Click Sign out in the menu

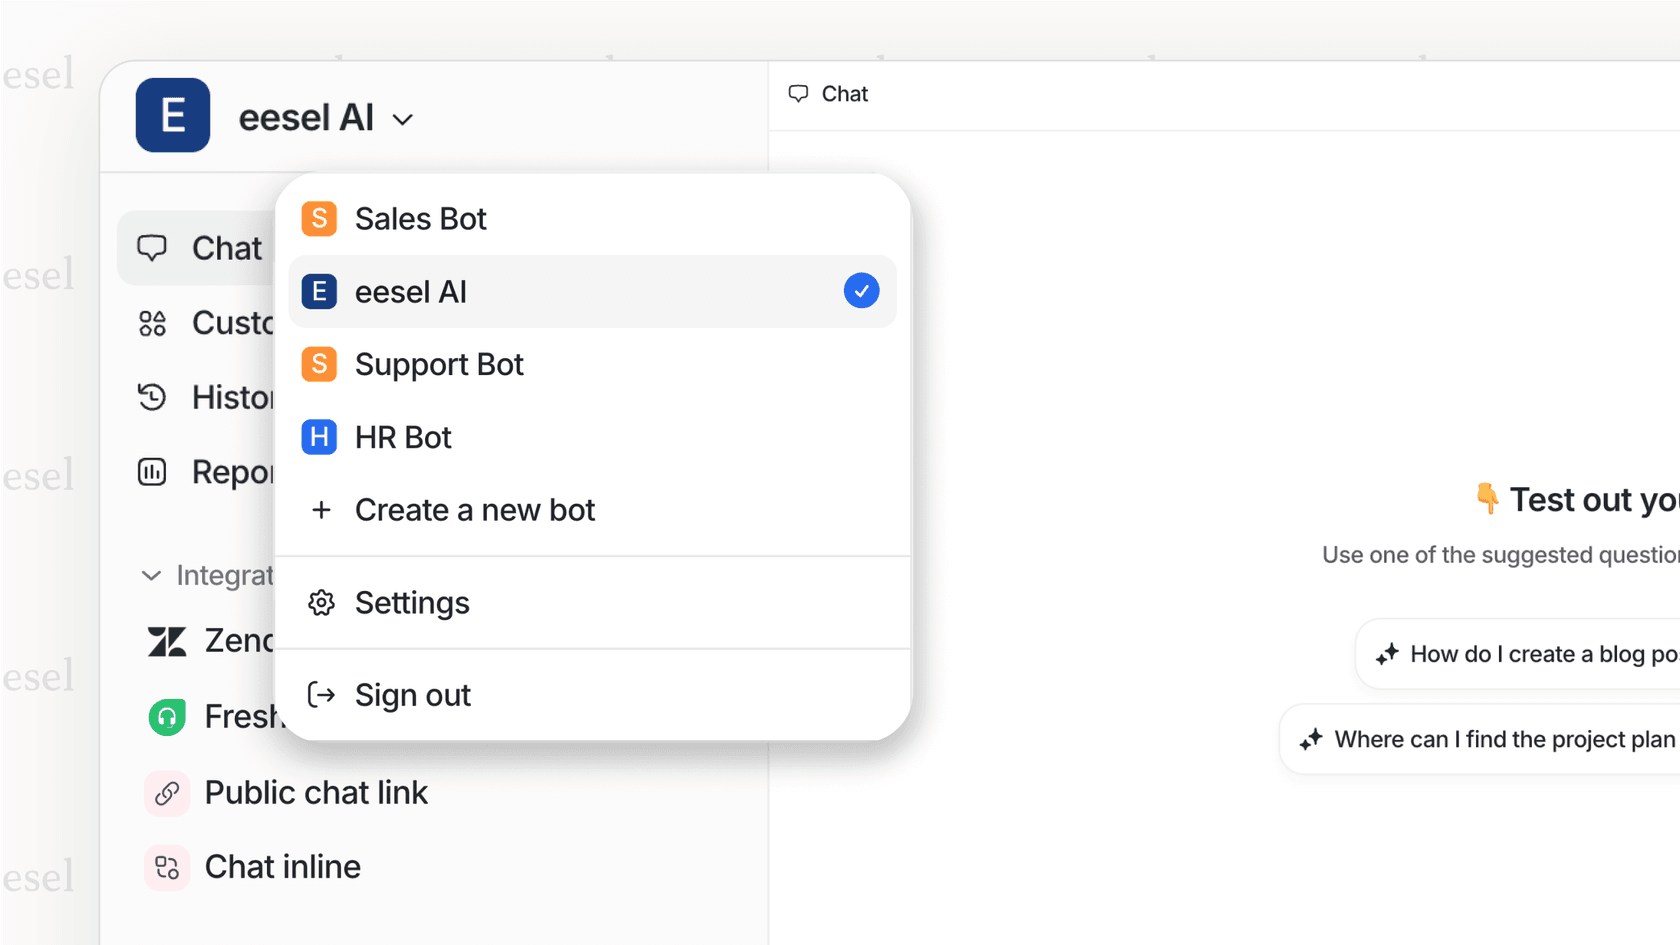tap(412, 695)
